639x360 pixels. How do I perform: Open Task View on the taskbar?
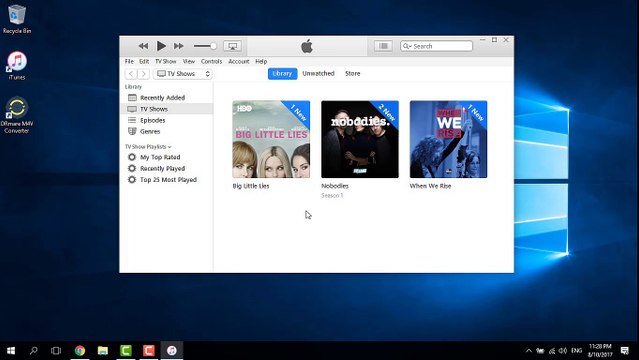coord(56,351)
